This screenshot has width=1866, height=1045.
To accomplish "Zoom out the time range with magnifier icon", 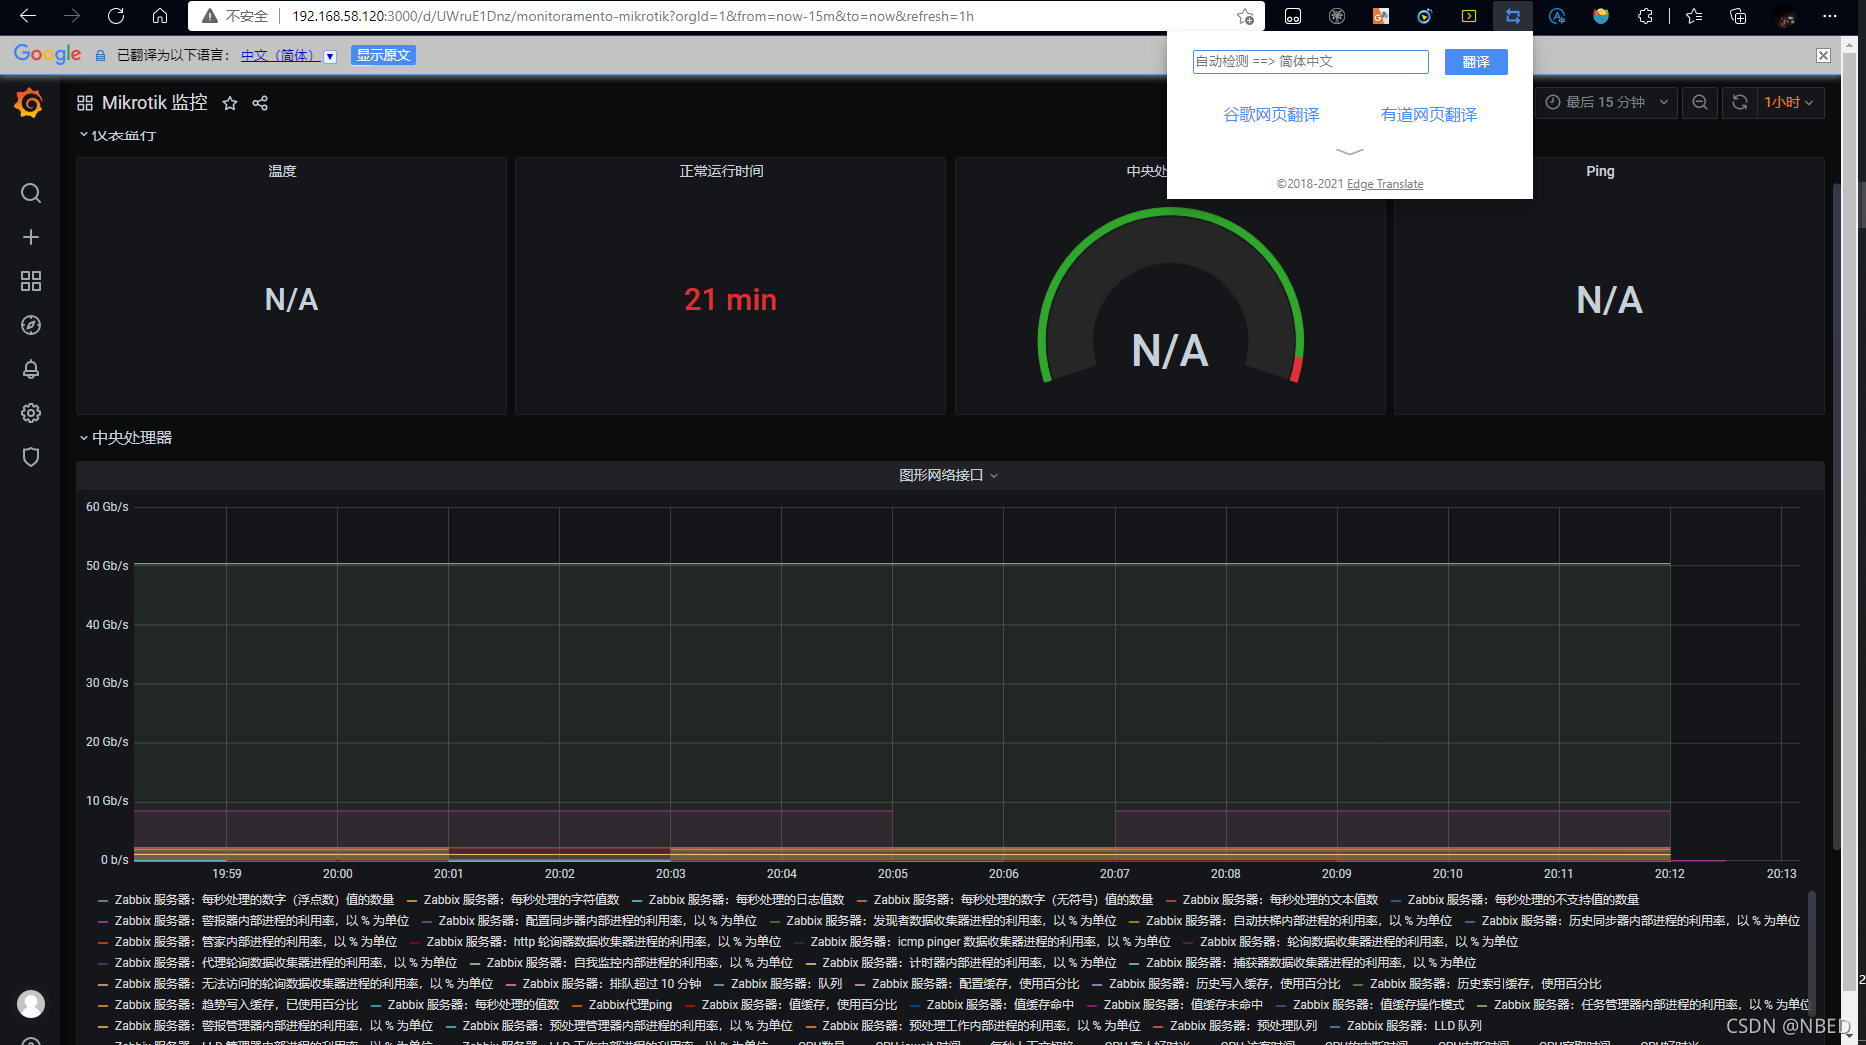I will [1700, 102].
